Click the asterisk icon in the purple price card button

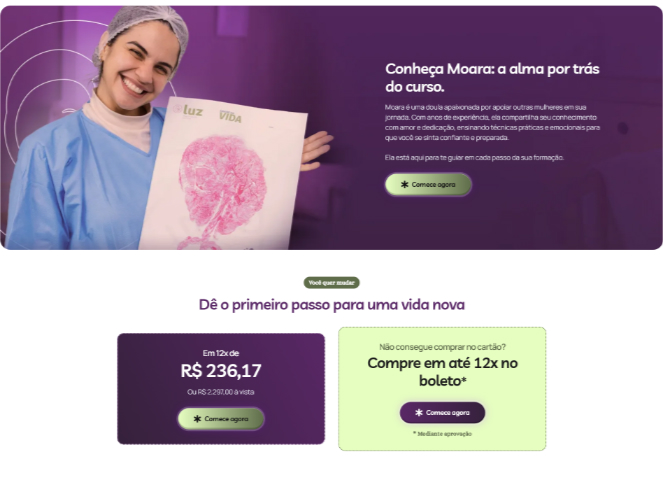pos(197,419)
